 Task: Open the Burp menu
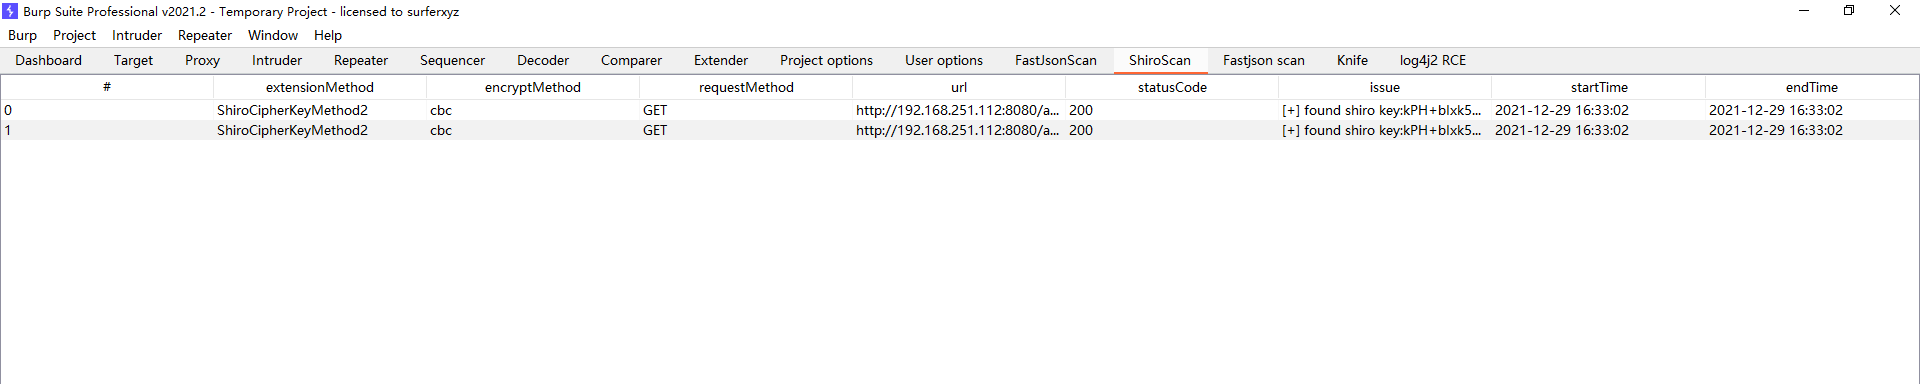pos(22,35)
